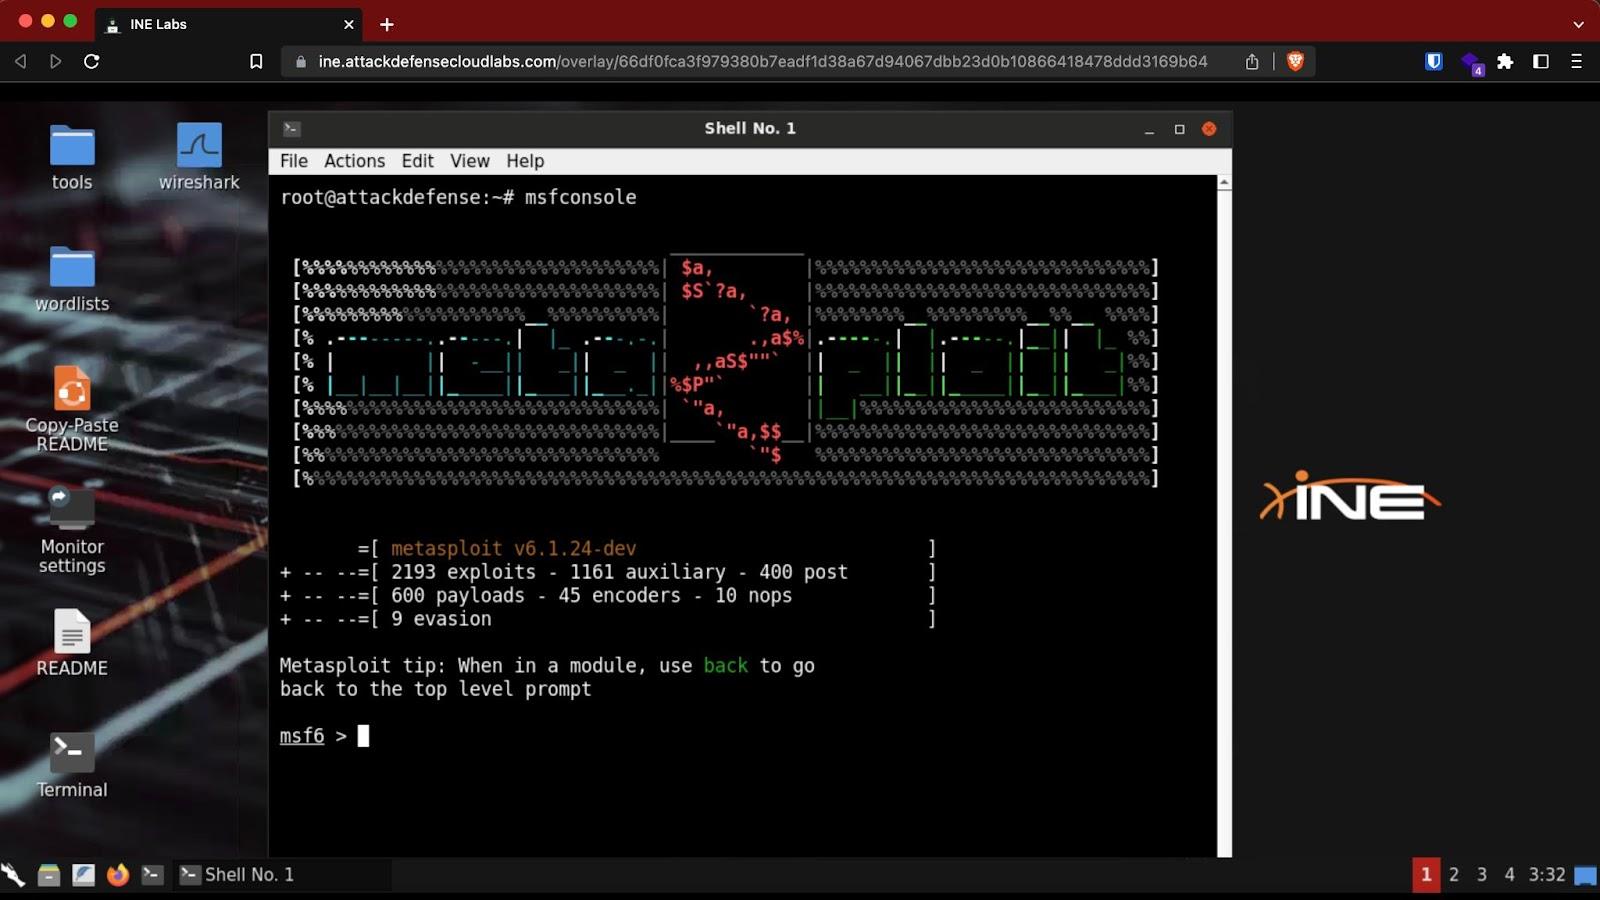This screenshot has width=1600, height=900.
Task: Click 'metasploit v6.1.24-dev' version text
Action: click(x=513, y=549)
